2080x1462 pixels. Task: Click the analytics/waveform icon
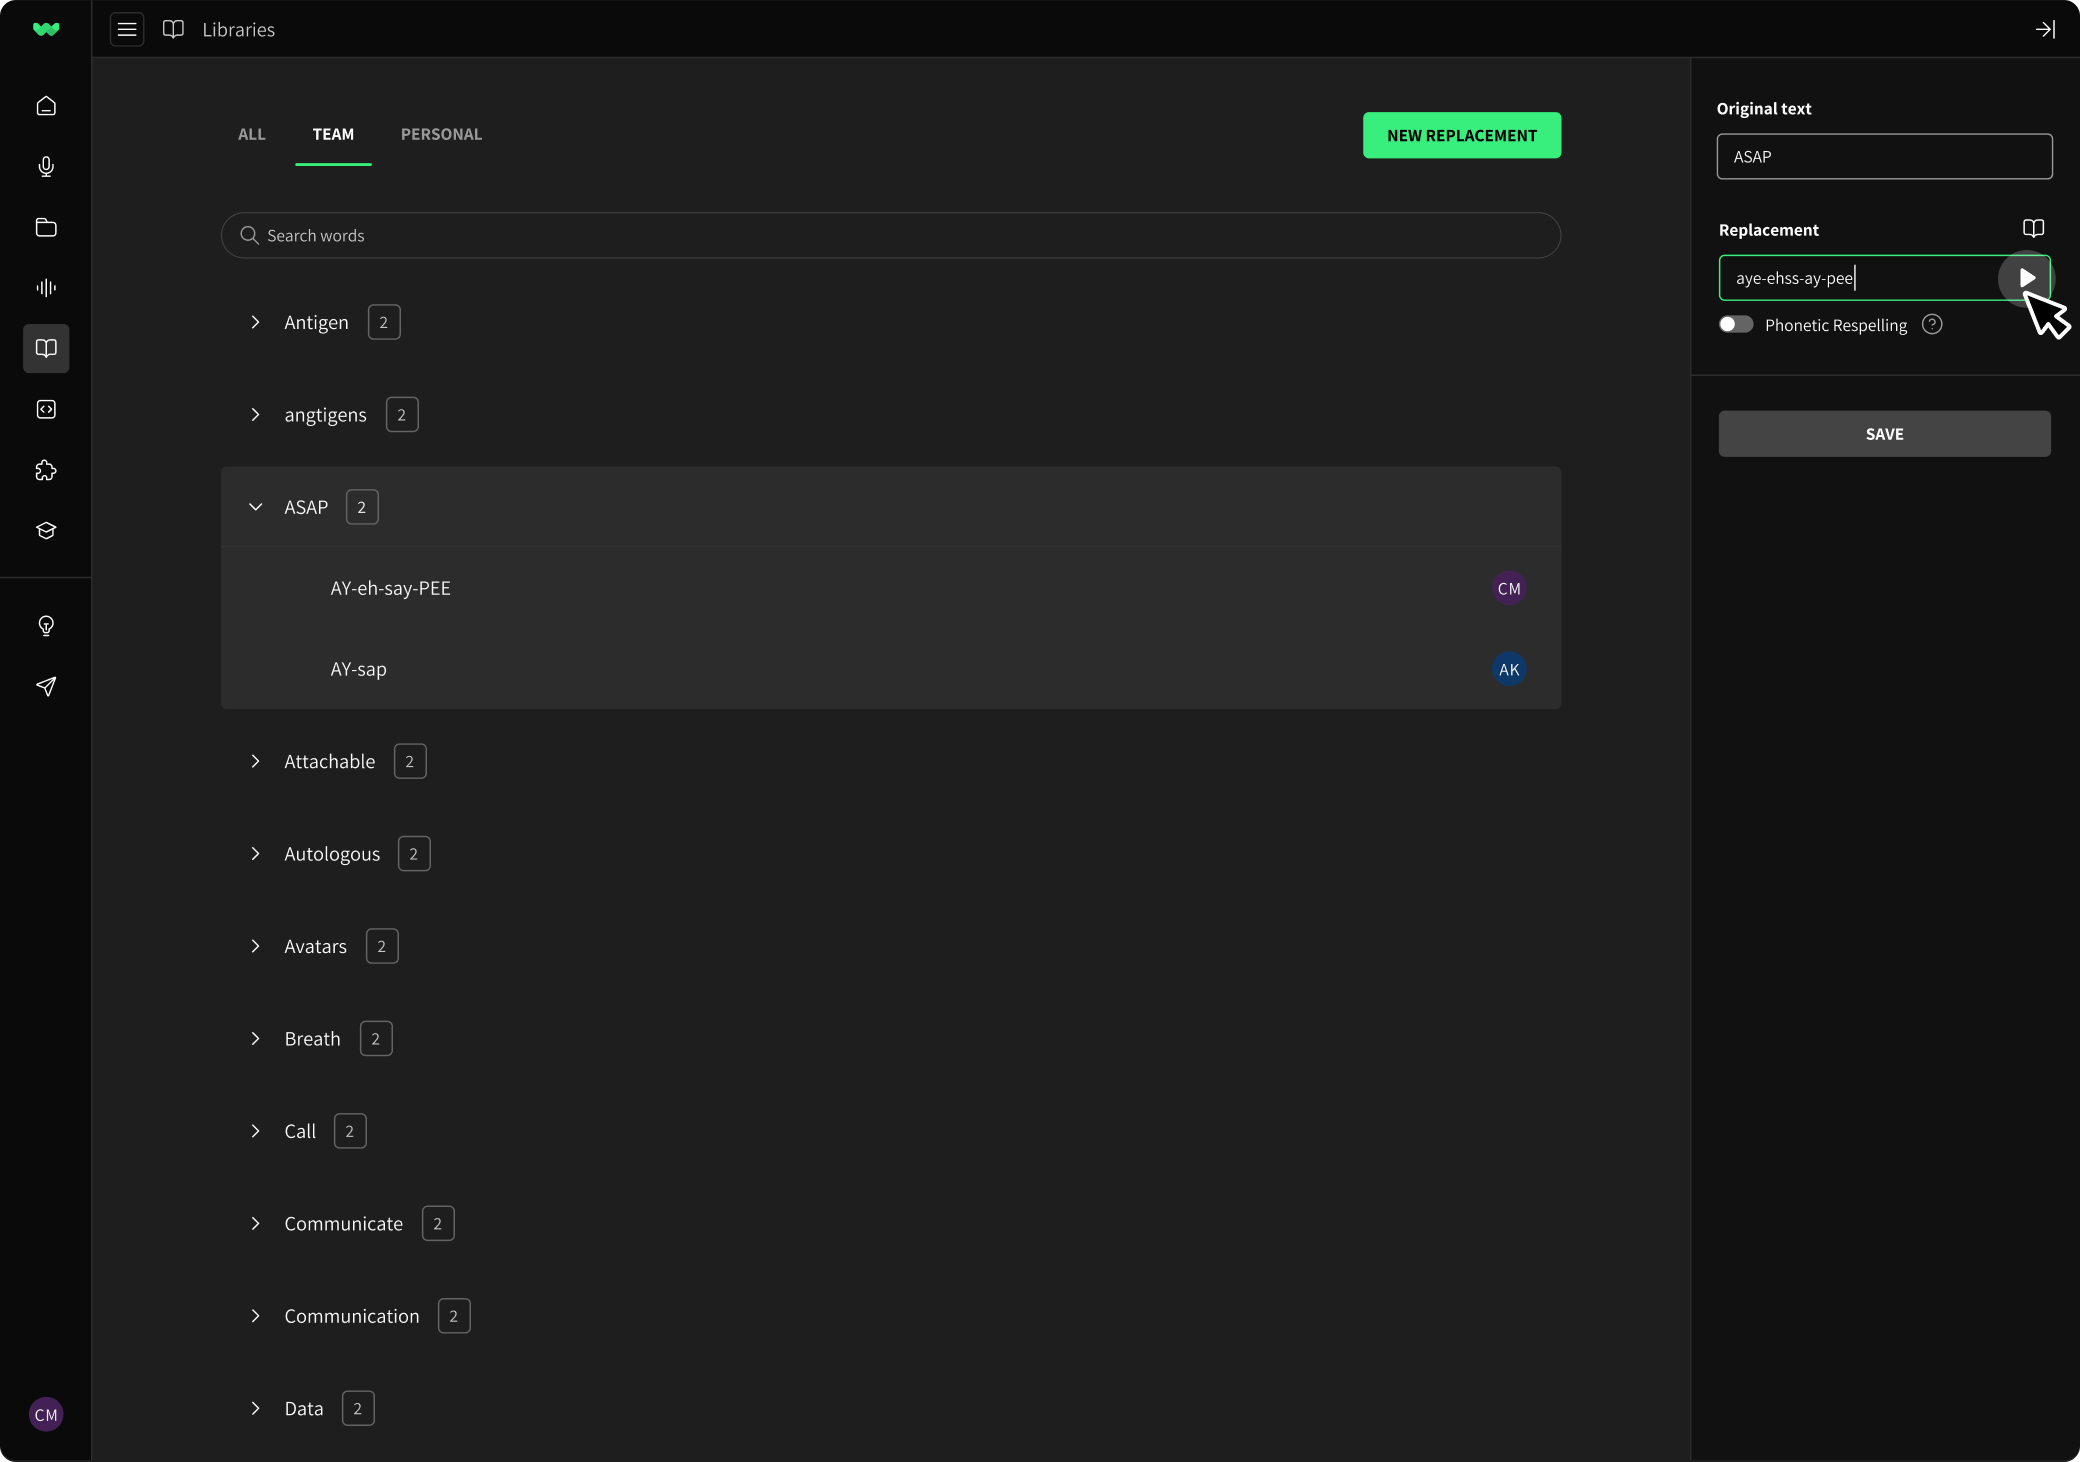click(44, 288)
